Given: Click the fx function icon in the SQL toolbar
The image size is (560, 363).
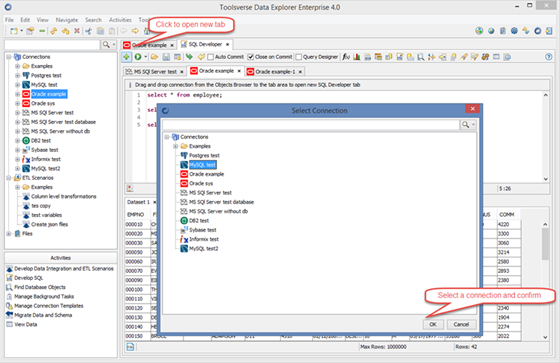Looking at the screenshot, I should point(346,57).
